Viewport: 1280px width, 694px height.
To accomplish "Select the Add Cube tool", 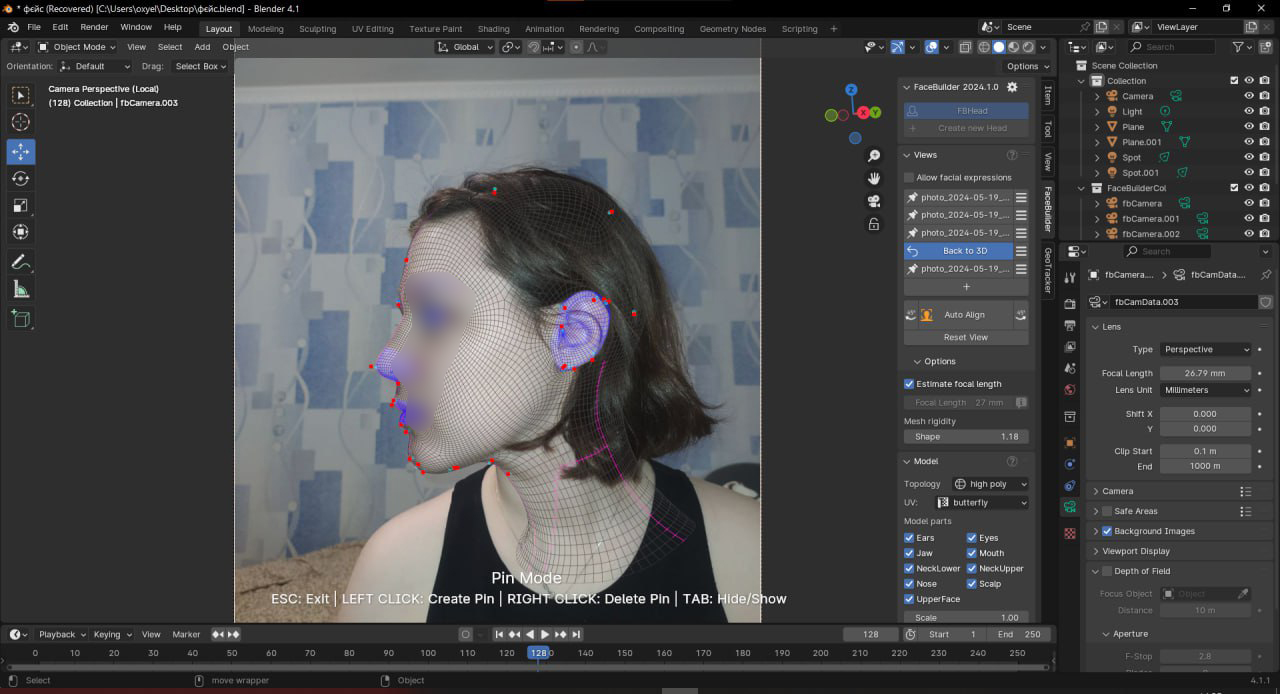I will [21, 319].
